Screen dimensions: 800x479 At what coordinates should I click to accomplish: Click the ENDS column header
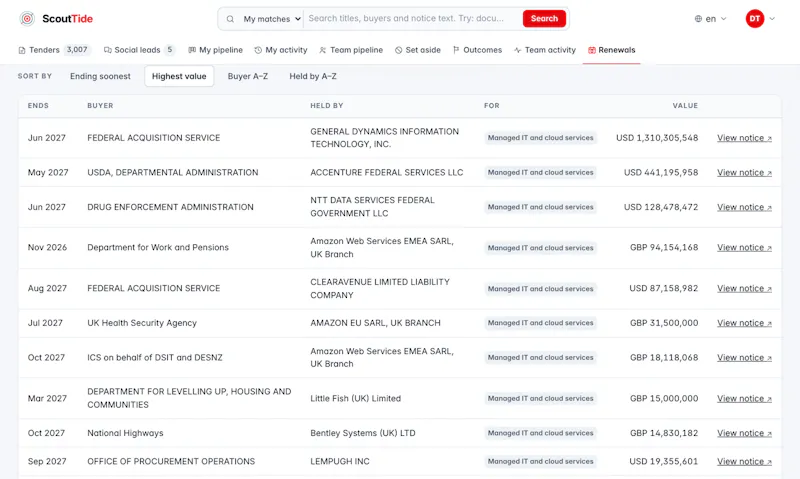pos(38,106)
